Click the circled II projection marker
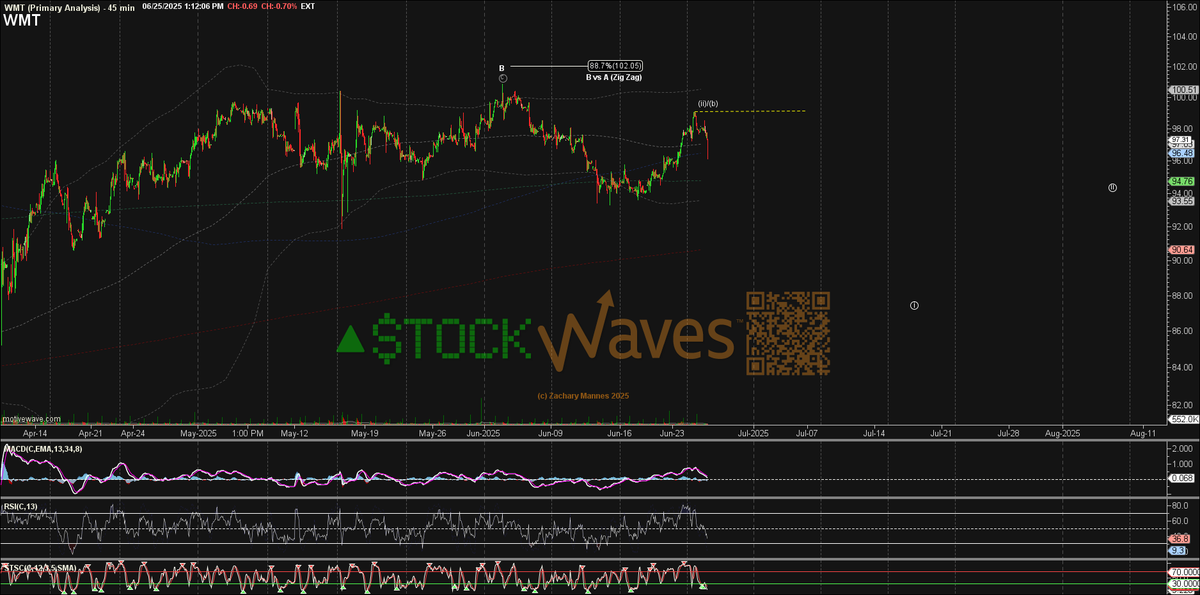 1112,187
